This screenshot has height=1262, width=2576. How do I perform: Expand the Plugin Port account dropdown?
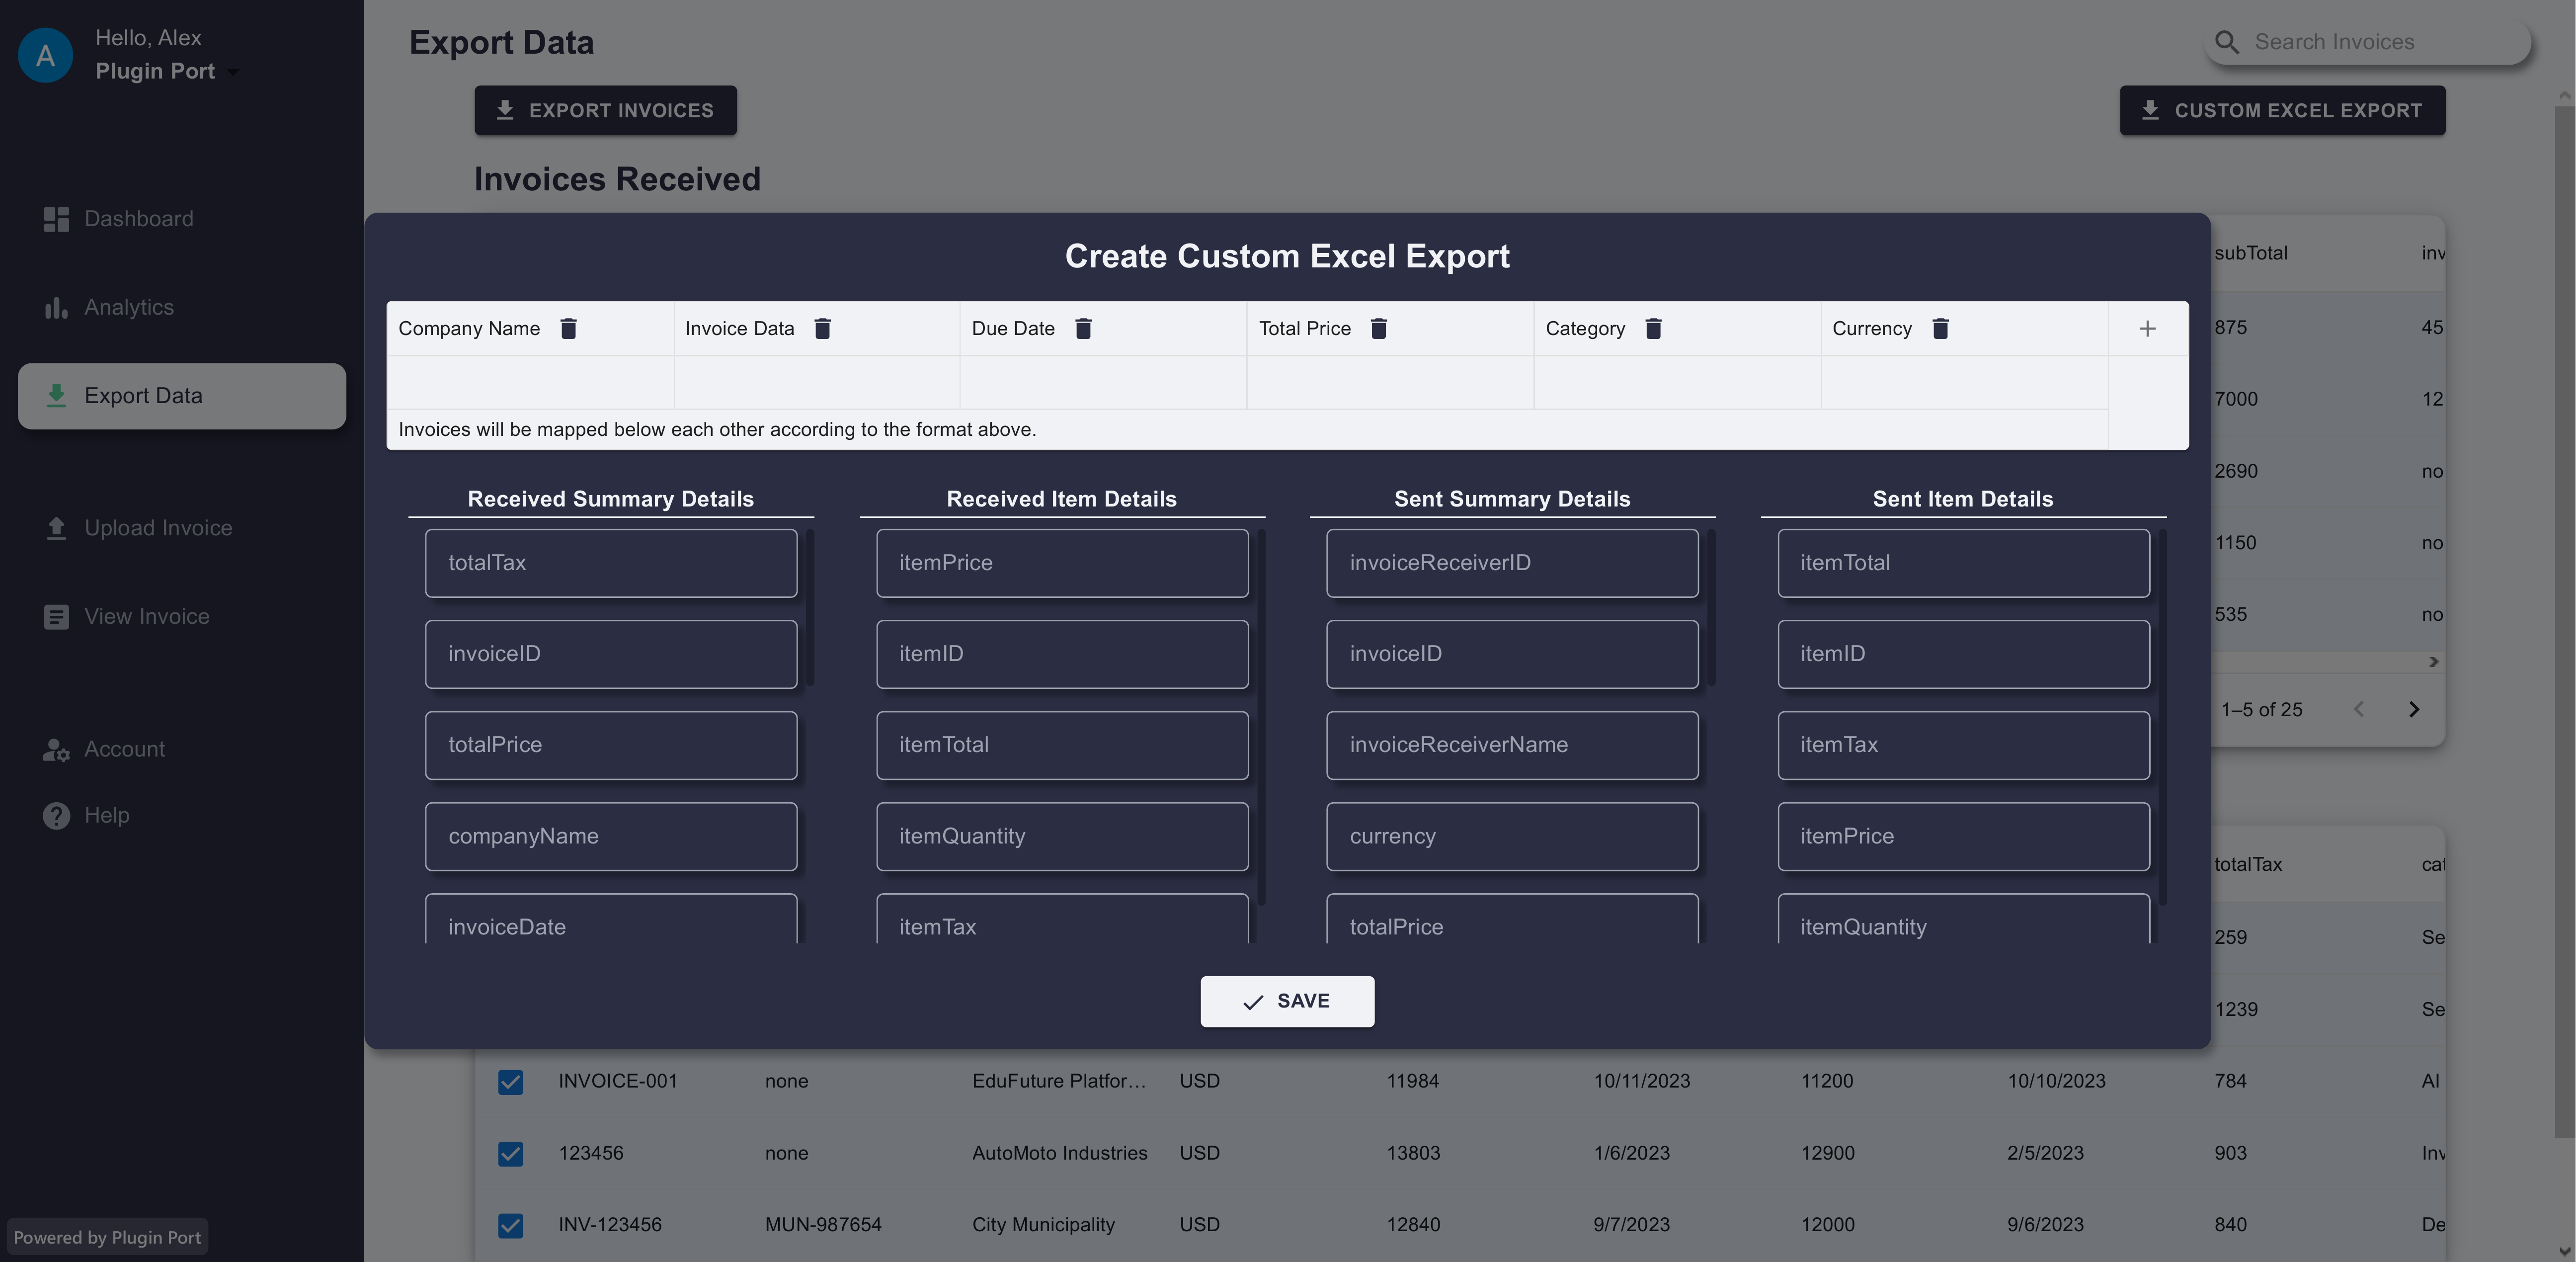click(233, 72)
